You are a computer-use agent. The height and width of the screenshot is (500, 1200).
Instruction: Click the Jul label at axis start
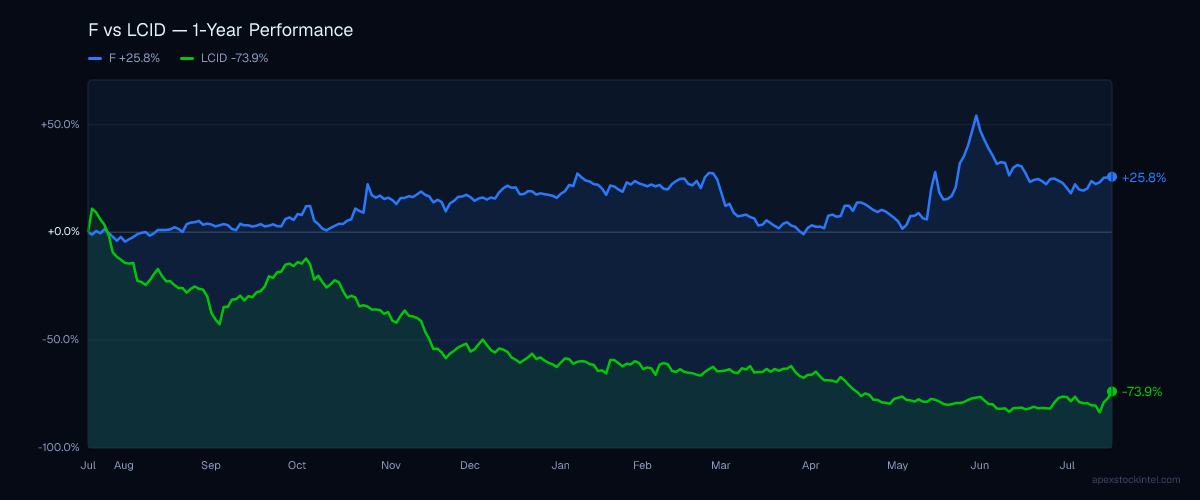click(88, 465)
